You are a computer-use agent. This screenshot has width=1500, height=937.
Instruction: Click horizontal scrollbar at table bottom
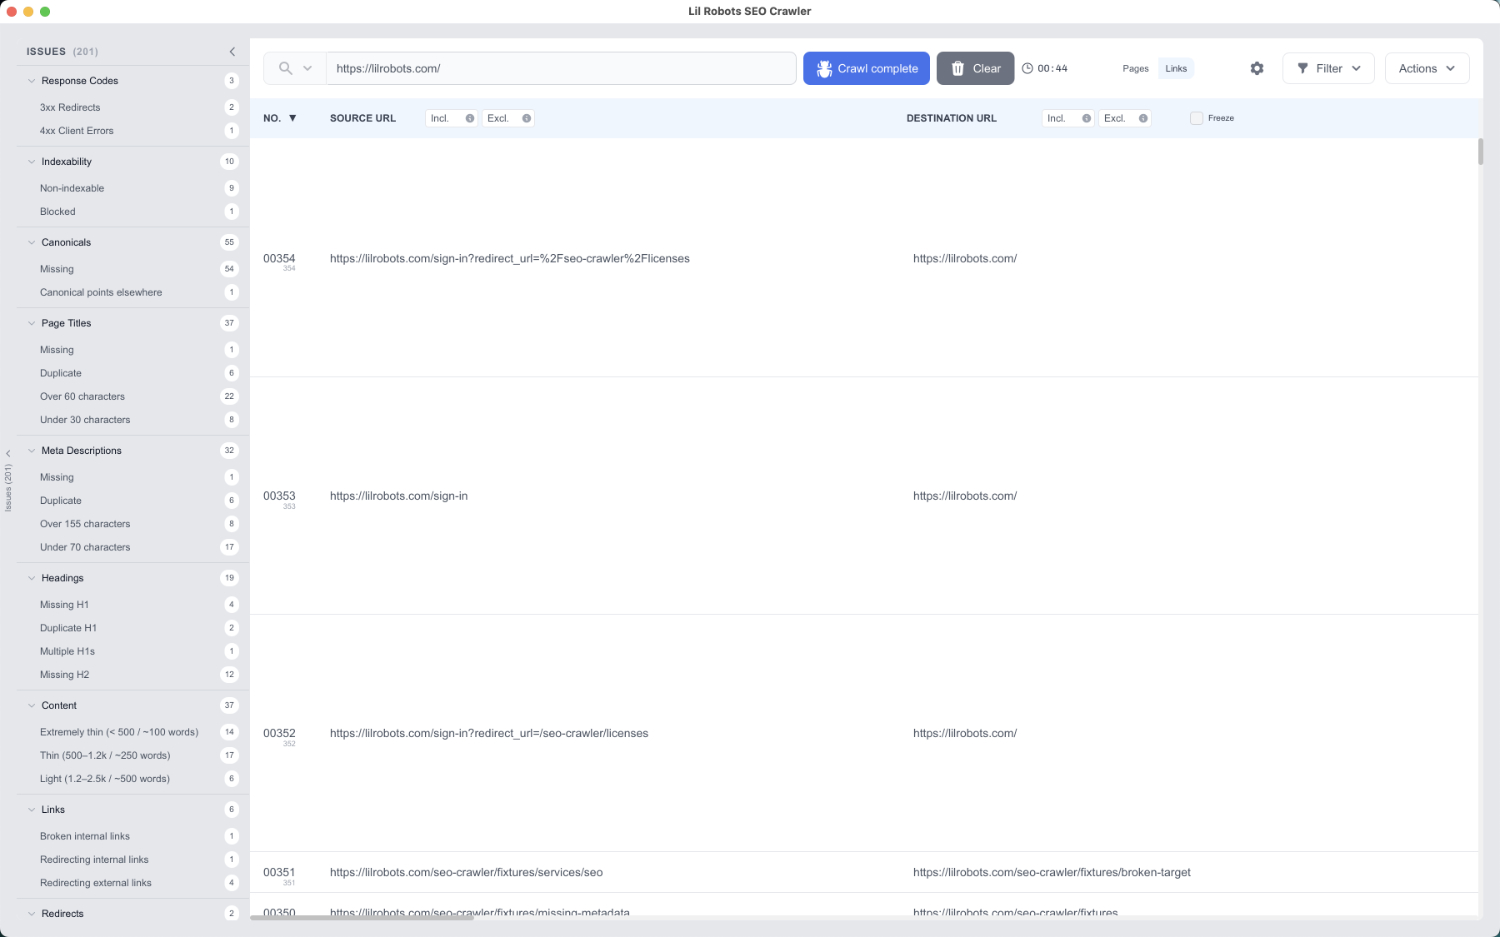[x=362, y=917]
